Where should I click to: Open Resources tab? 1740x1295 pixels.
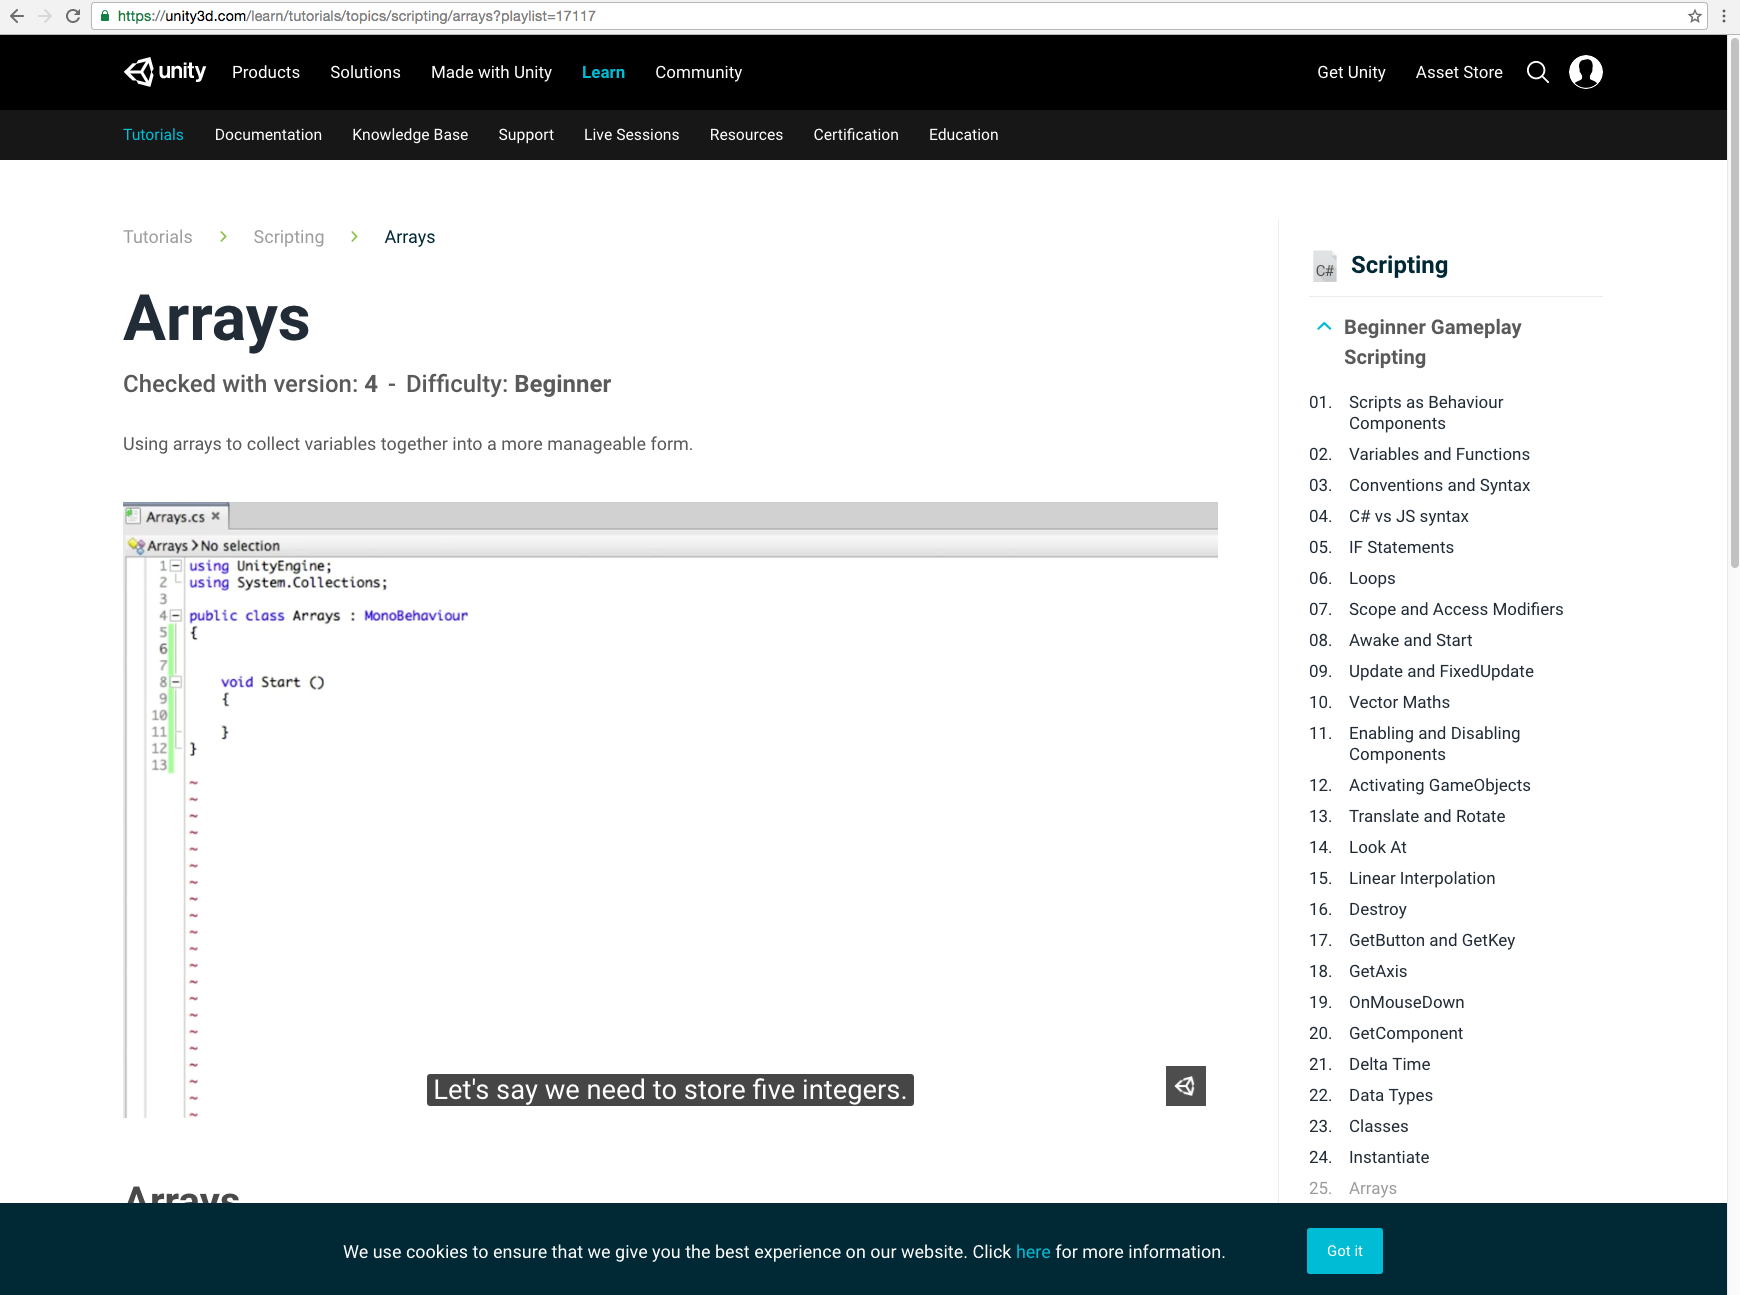[x=746, y=135]
